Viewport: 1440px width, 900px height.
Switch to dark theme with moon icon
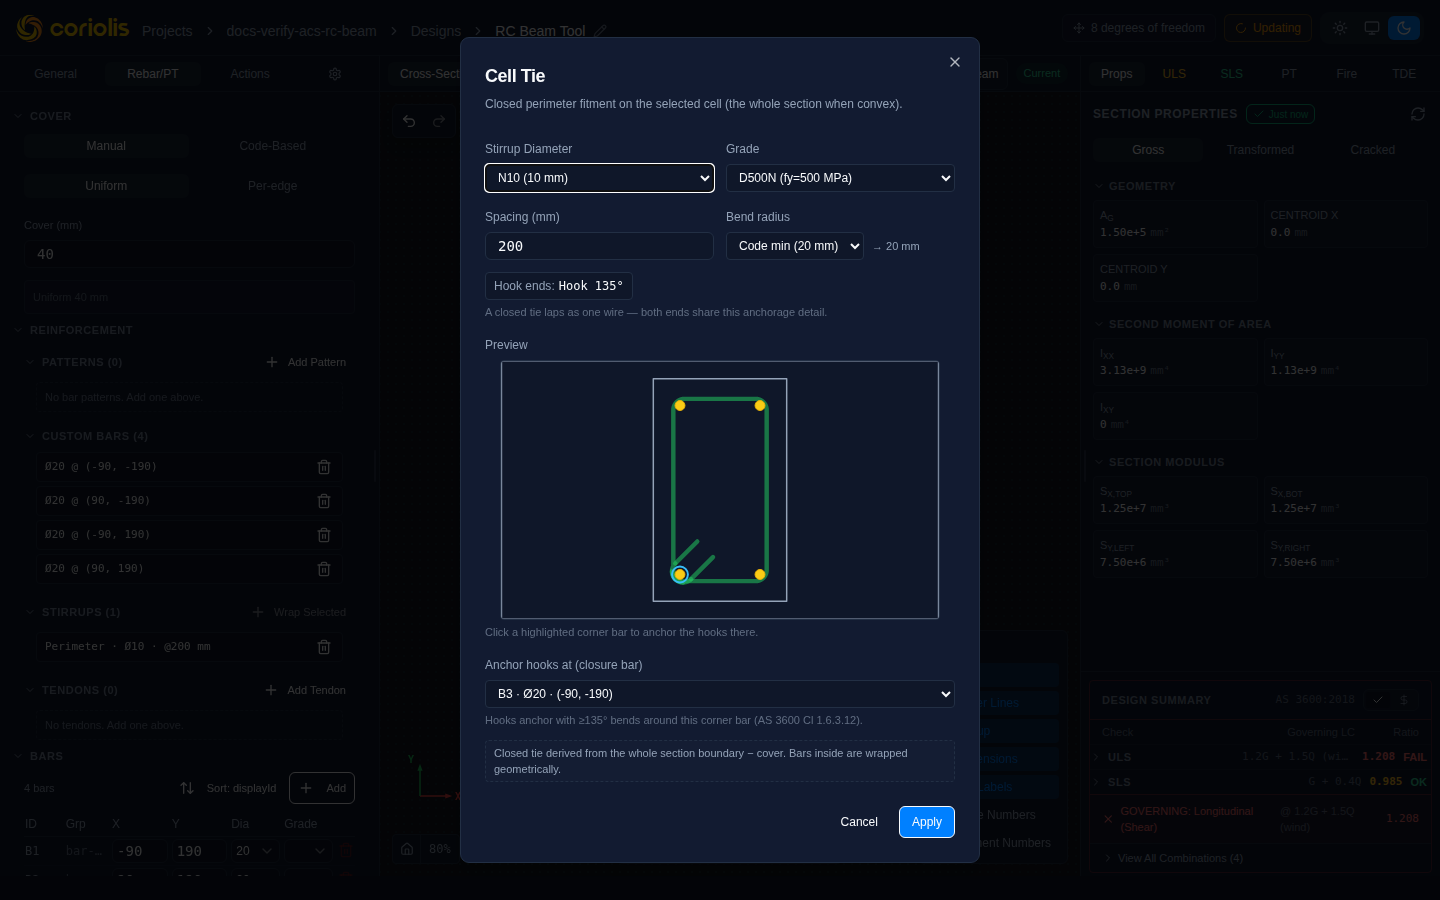pos(1404,28)
